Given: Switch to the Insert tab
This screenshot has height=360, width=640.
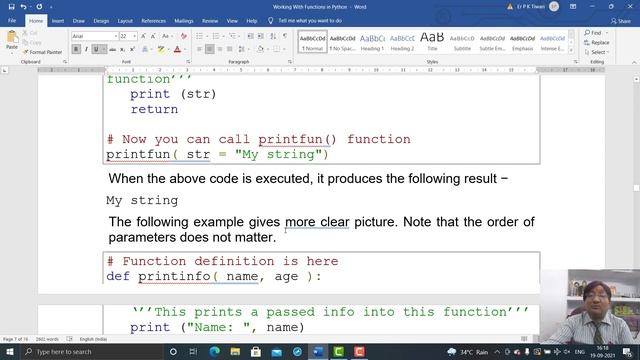Looking at the screenshot, I should click(58, 21).
